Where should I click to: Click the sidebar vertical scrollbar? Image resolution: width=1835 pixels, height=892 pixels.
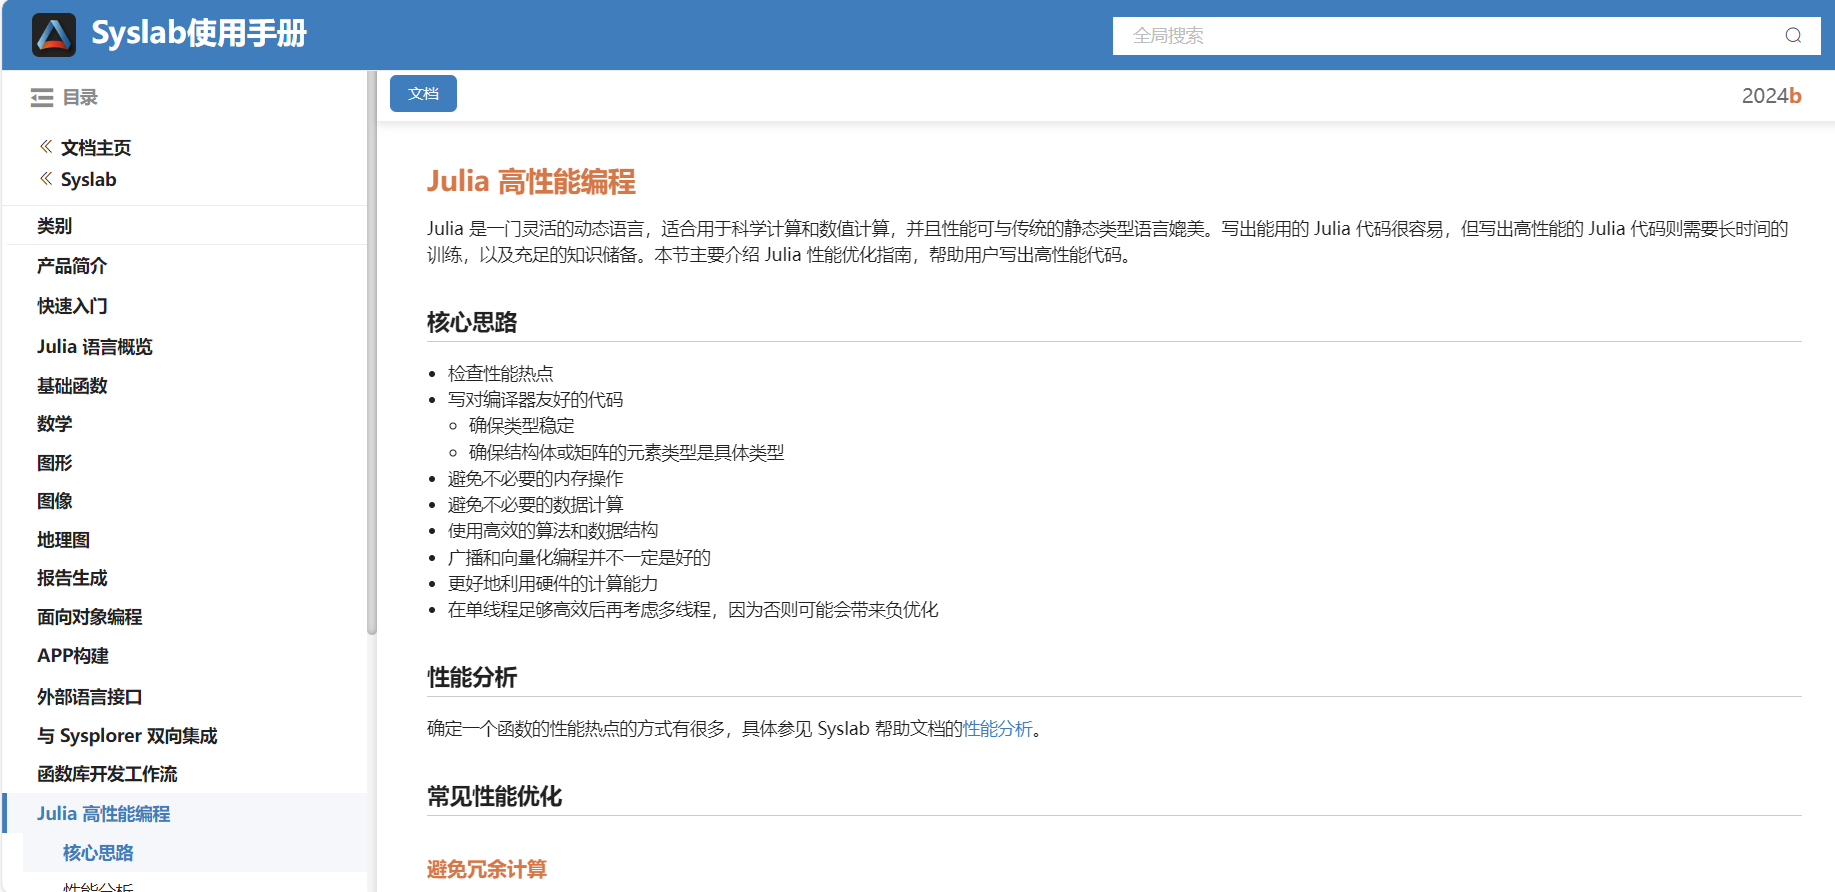pyautogui.click(x=372, y=352)
